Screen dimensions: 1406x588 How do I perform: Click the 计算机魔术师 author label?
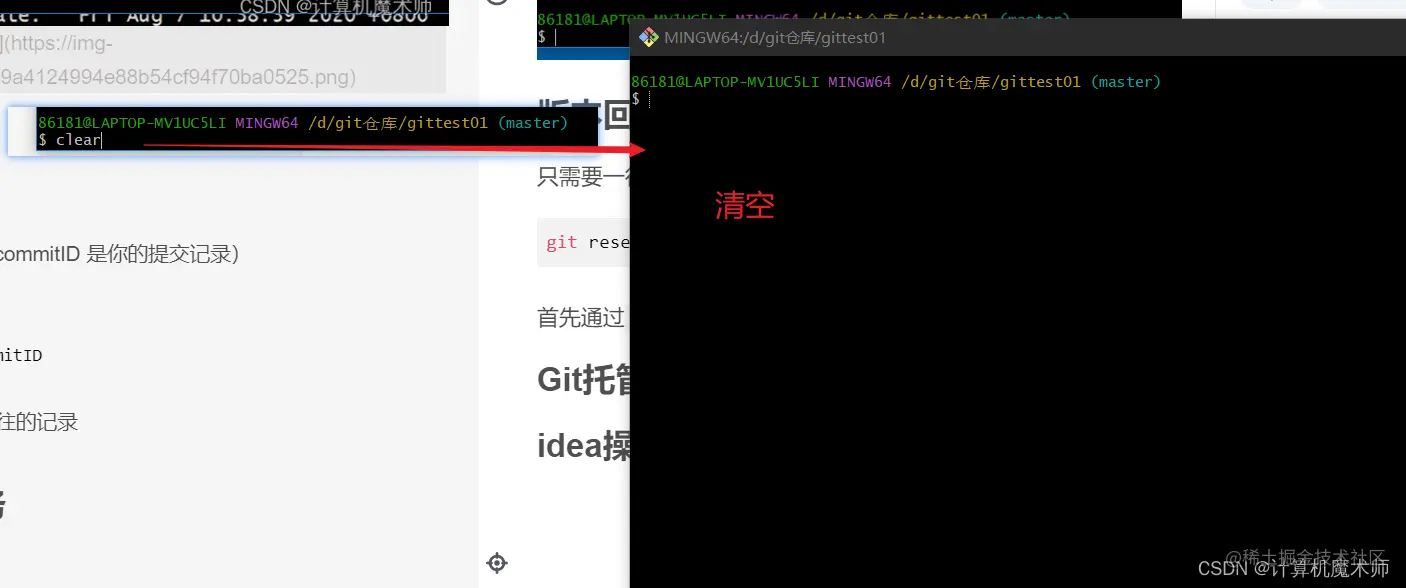pos(1321,568)
